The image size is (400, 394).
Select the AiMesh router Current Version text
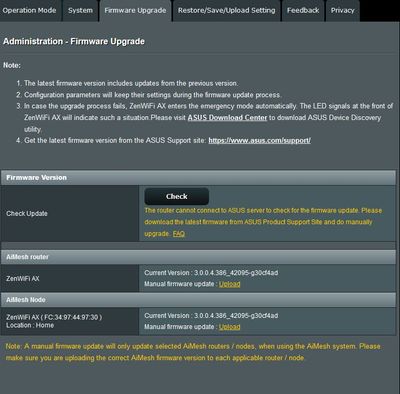point(211,273)
